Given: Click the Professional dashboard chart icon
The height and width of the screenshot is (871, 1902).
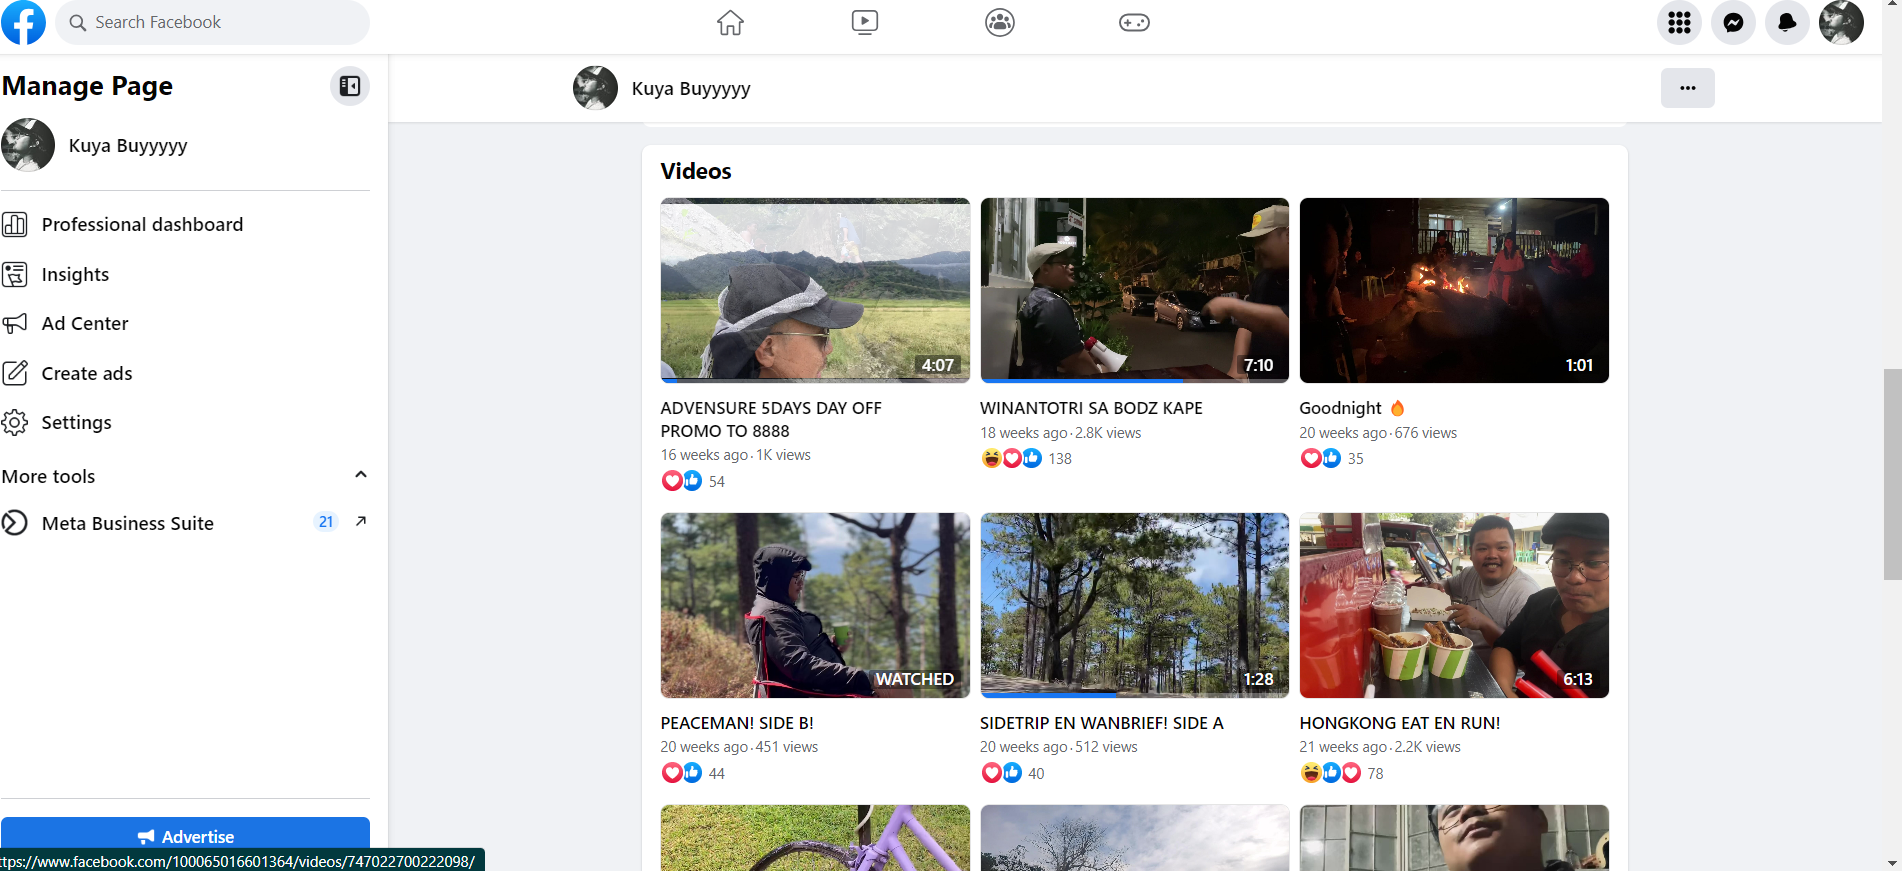Looking at the screenshot, I should [15, 225].
